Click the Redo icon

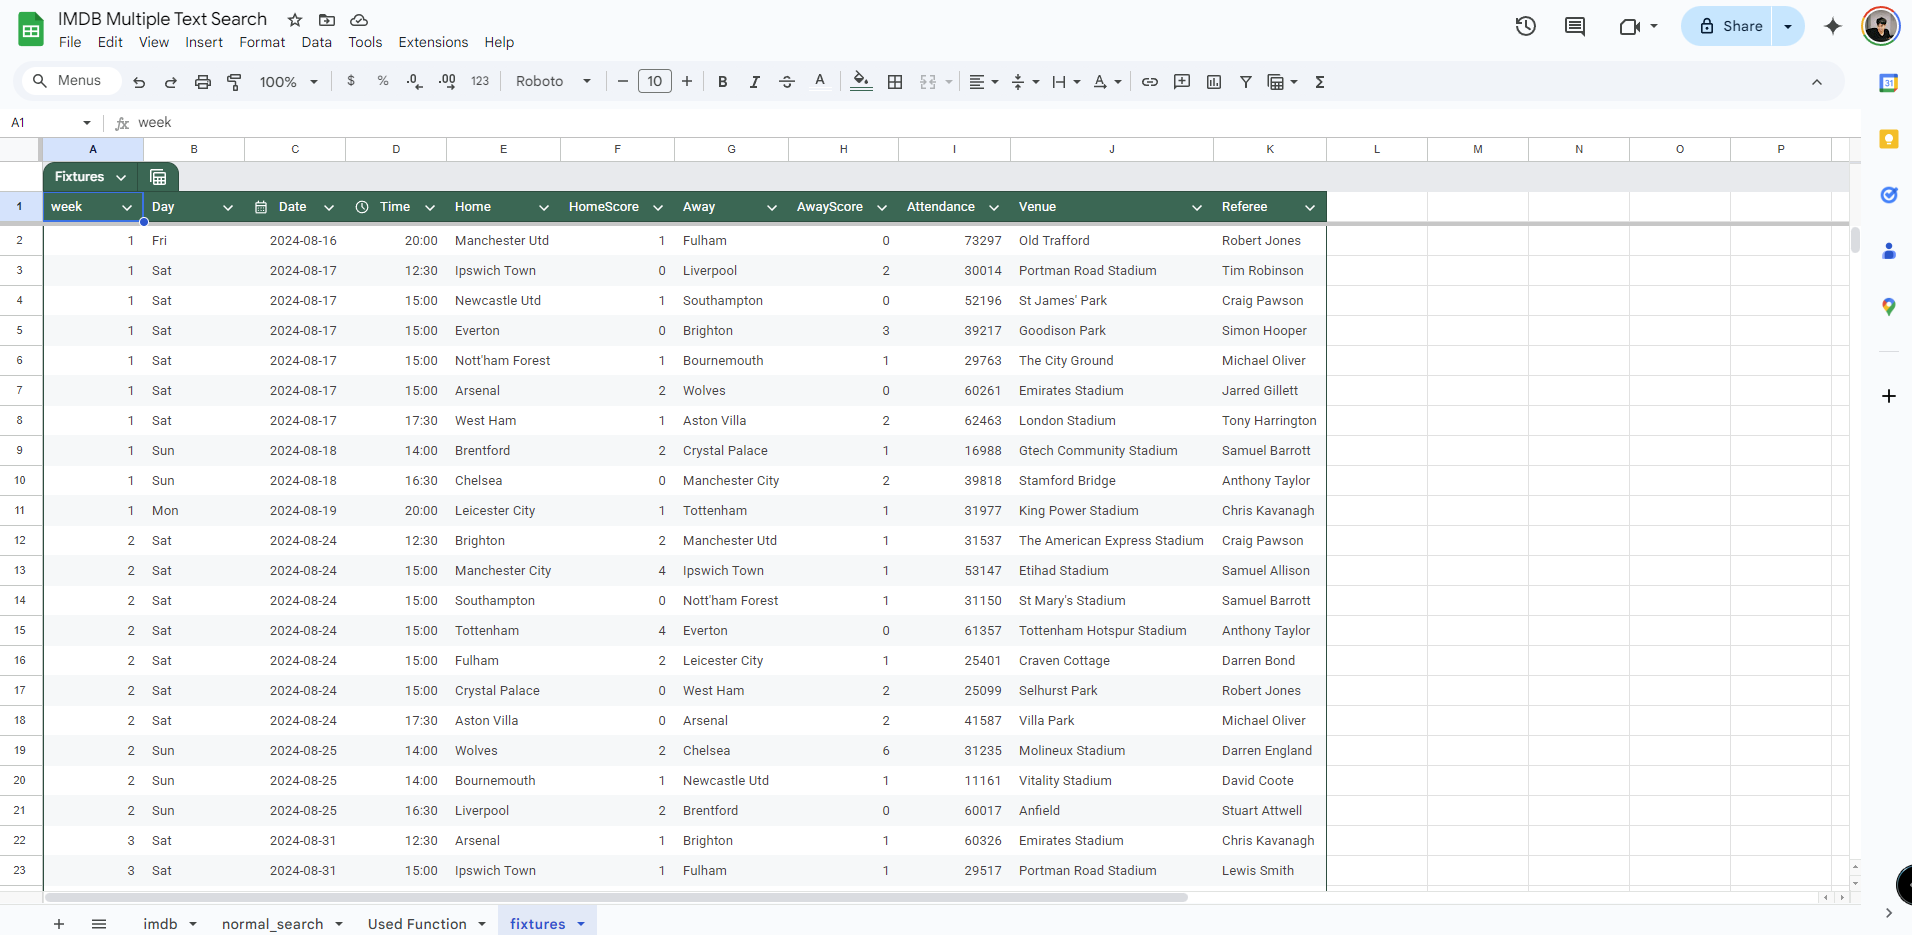(x=171, y=82)
